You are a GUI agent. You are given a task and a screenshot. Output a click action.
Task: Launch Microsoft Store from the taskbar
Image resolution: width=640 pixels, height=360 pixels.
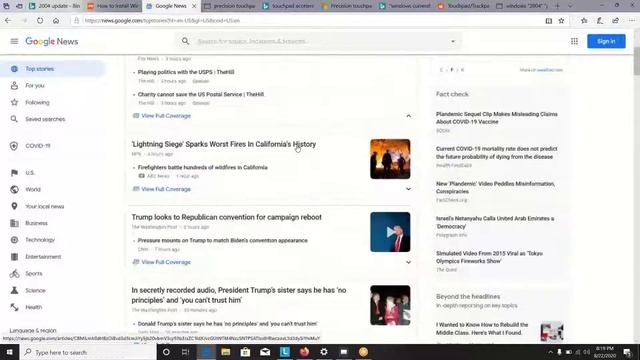[x=245, y=352]
